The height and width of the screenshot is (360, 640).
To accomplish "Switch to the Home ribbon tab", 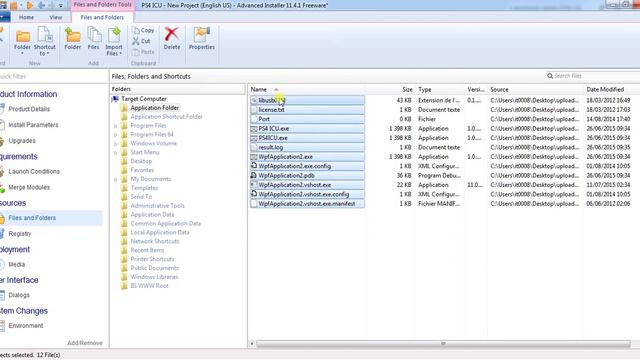I will pos(26,17).
